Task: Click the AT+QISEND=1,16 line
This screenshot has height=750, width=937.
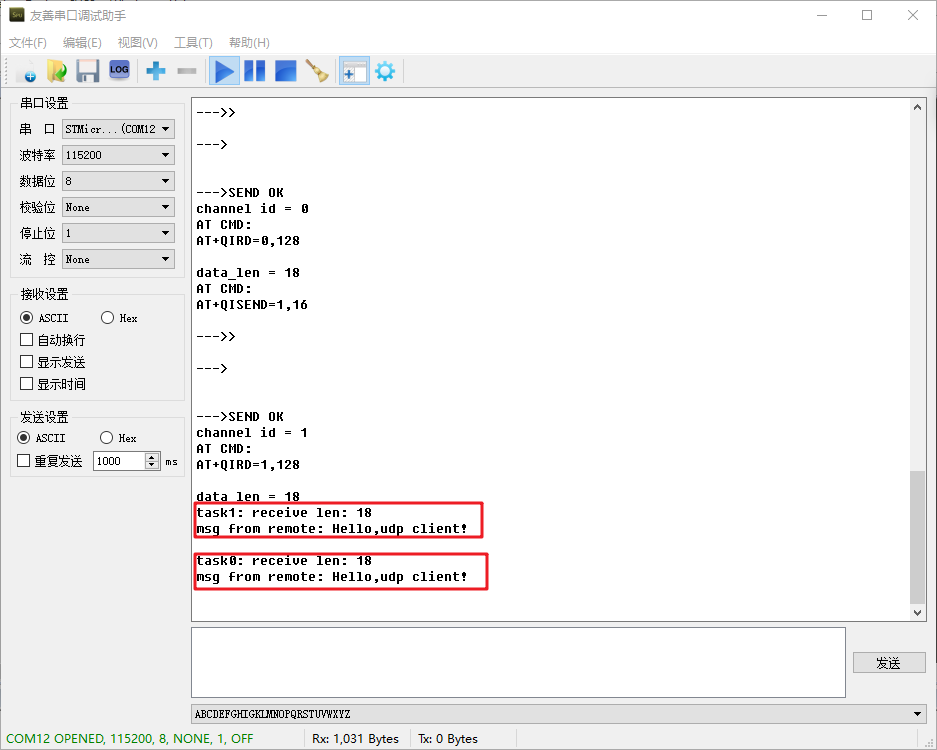Action: 252,305
